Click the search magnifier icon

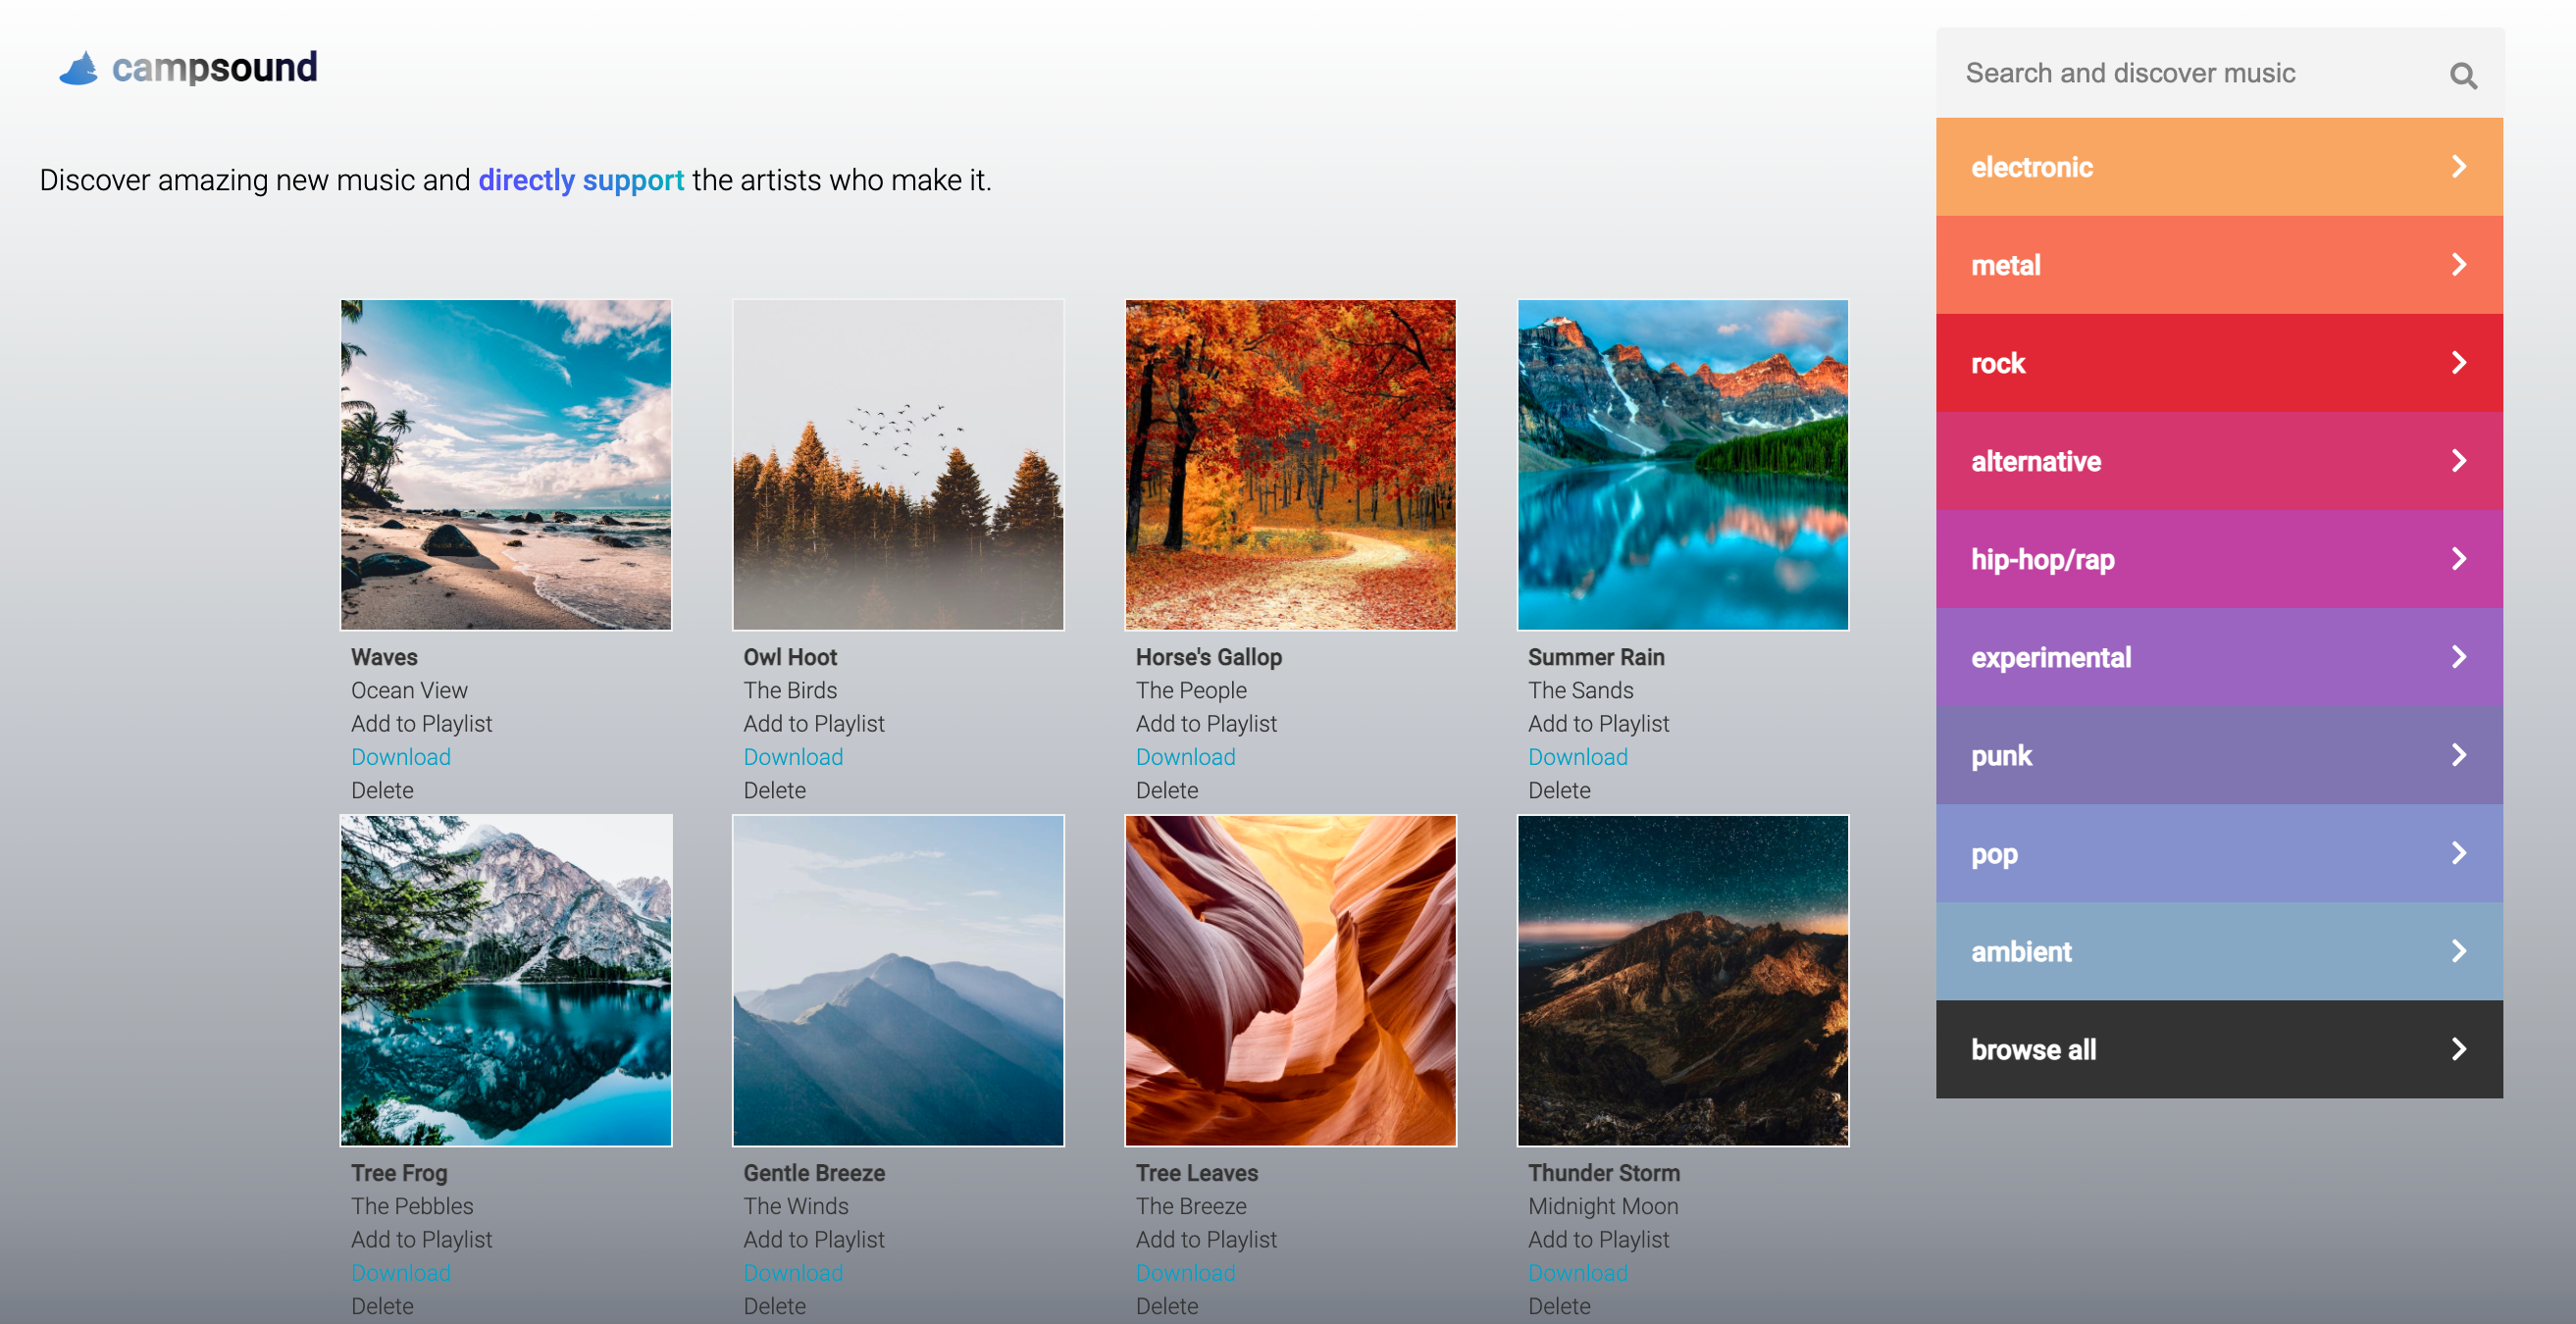coord(2463,75)
